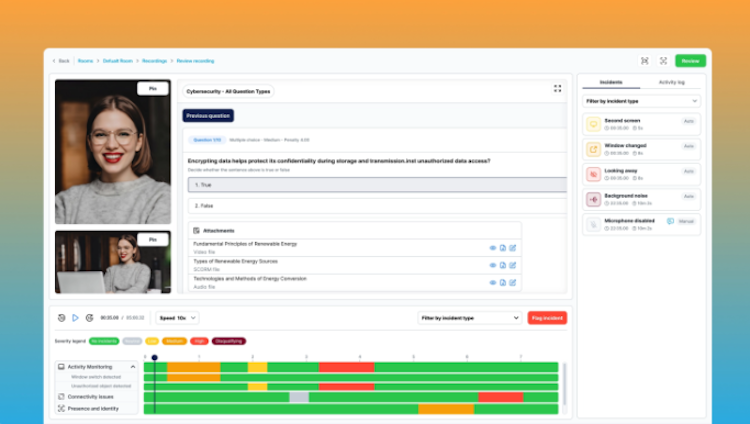This screenshot has width=750, height=424.
Task: Click the red Flag incident button
Action: (x=547, y=318)
